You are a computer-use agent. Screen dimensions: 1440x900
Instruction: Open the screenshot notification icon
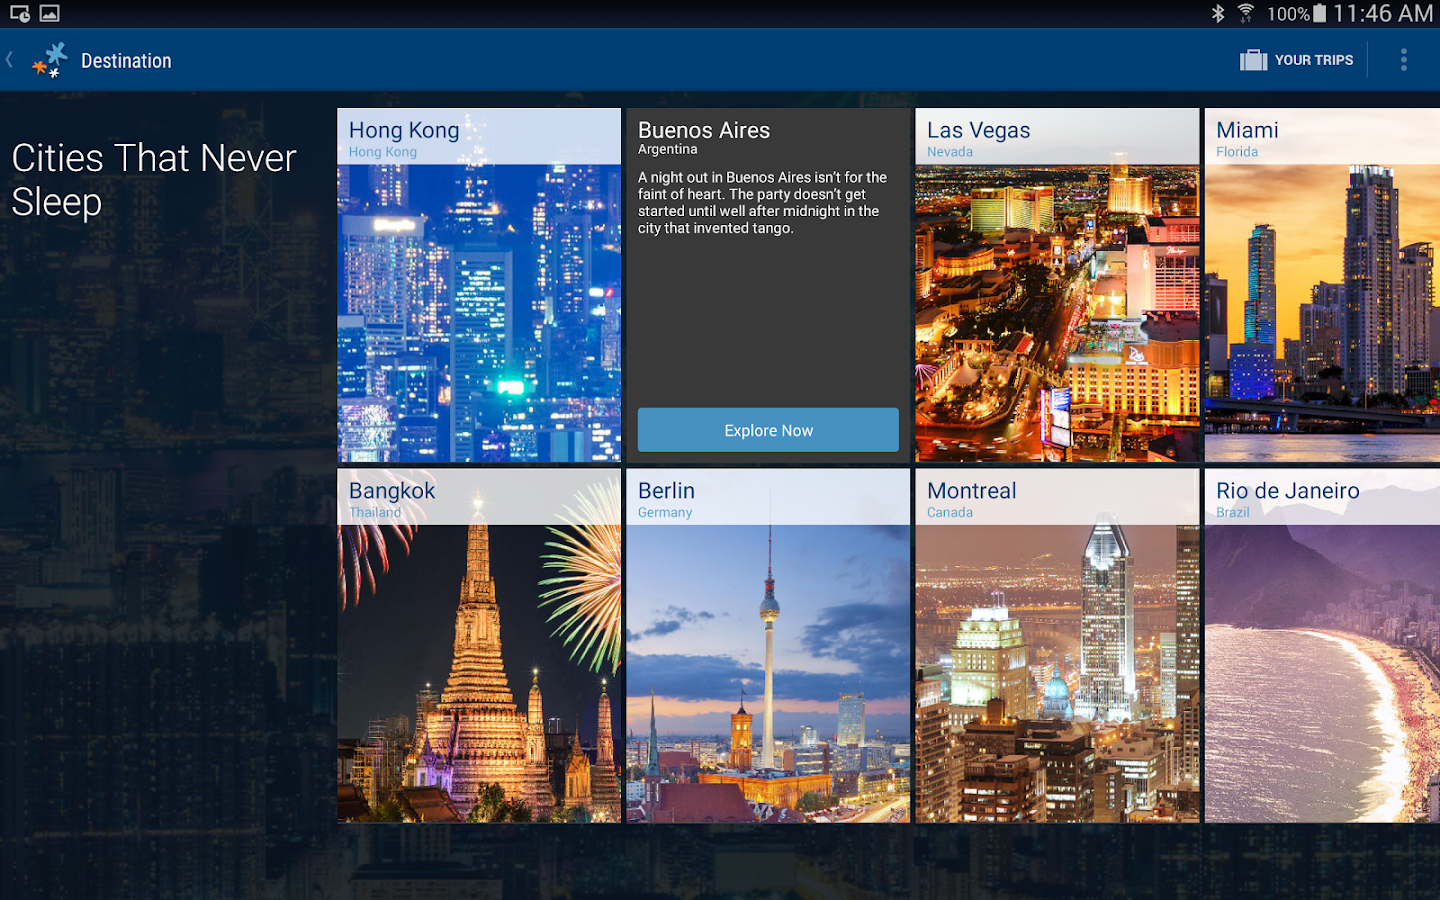[x=19, y=13]
